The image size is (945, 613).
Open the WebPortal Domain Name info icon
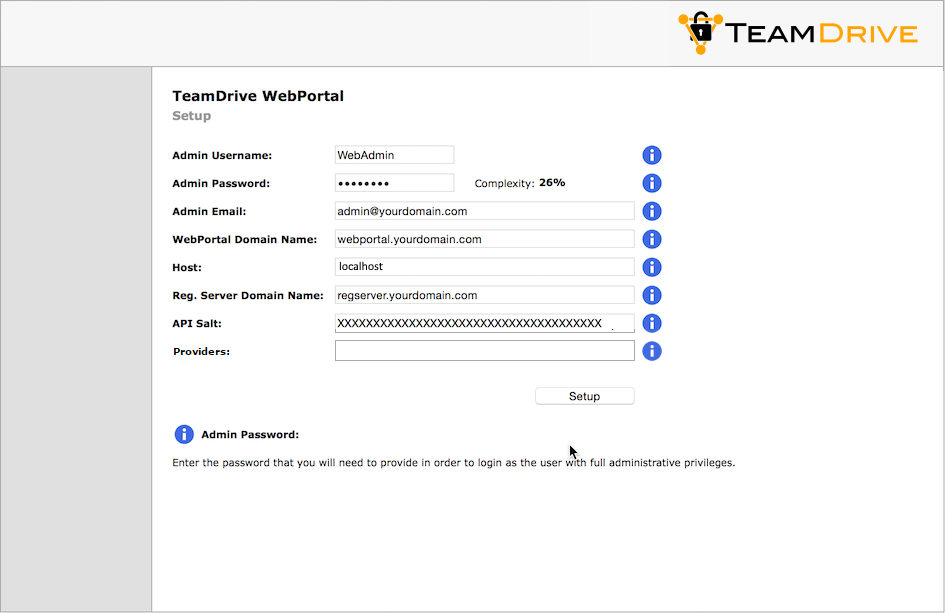[x=651, y=239]
